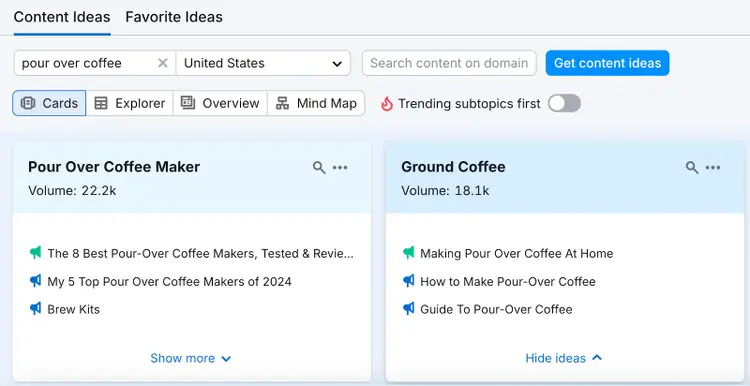Open 'Guide To Pour-Over Coffee' idea

(x=496, y=309)
